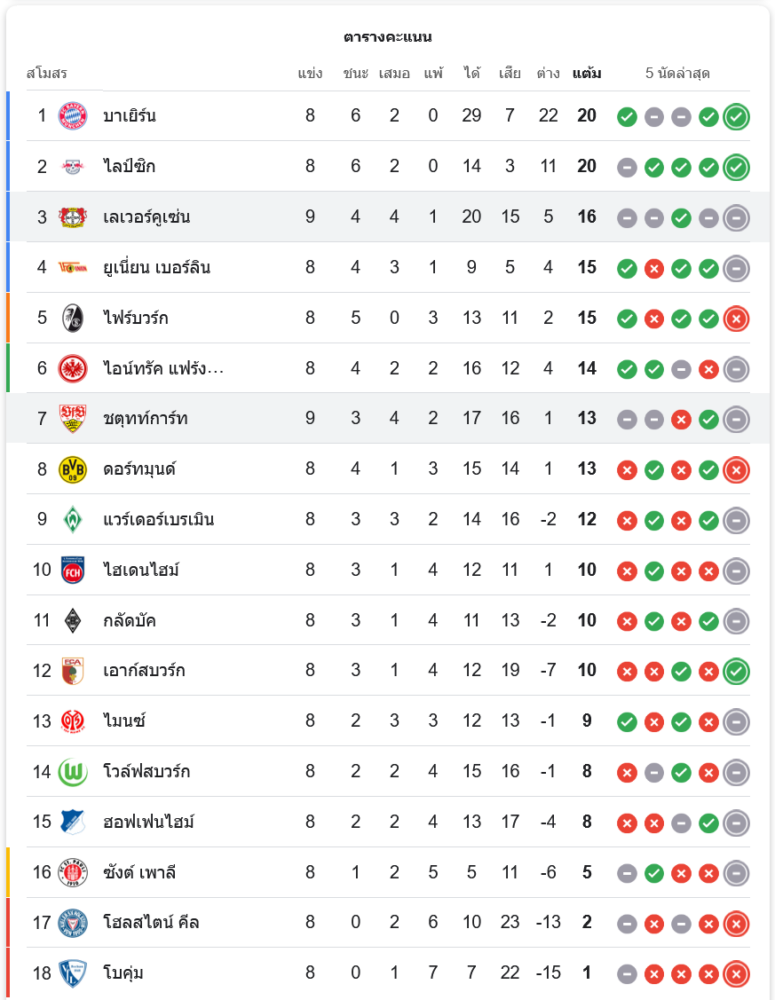Click the แต้ม points column header

587,74
